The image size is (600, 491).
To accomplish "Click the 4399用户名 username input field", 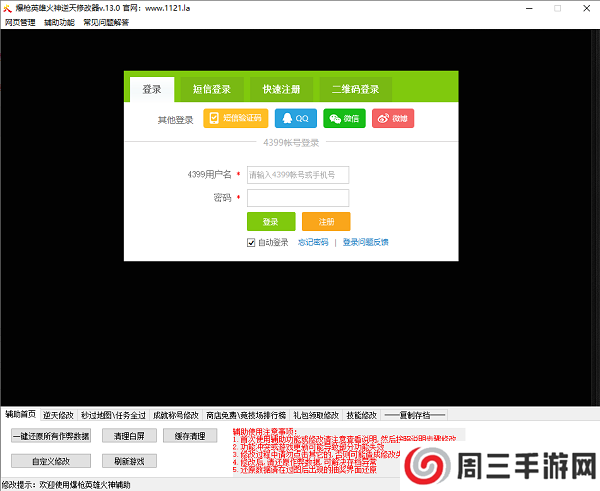I will pos(298,175).
